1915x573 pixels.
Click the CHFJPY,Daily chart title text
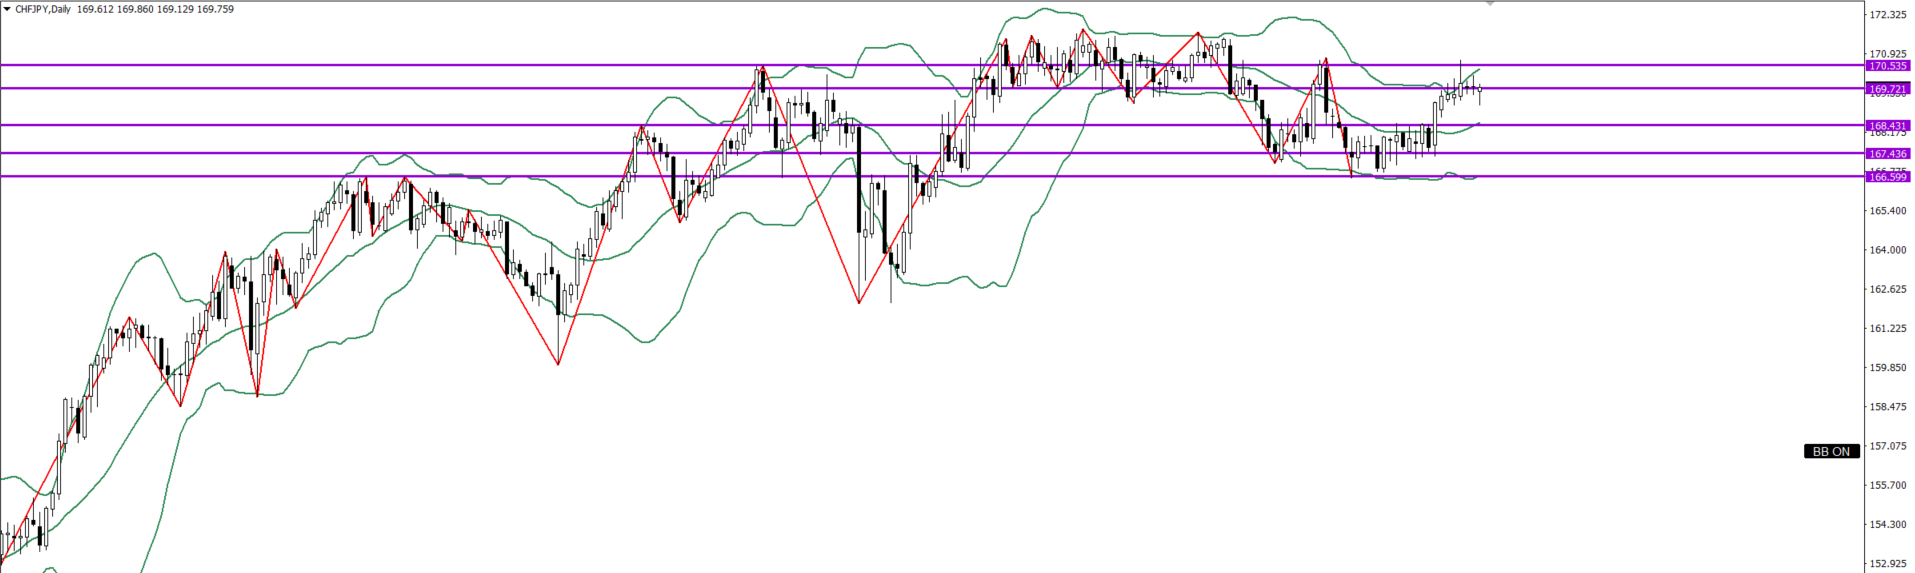[x=42, y=9]
